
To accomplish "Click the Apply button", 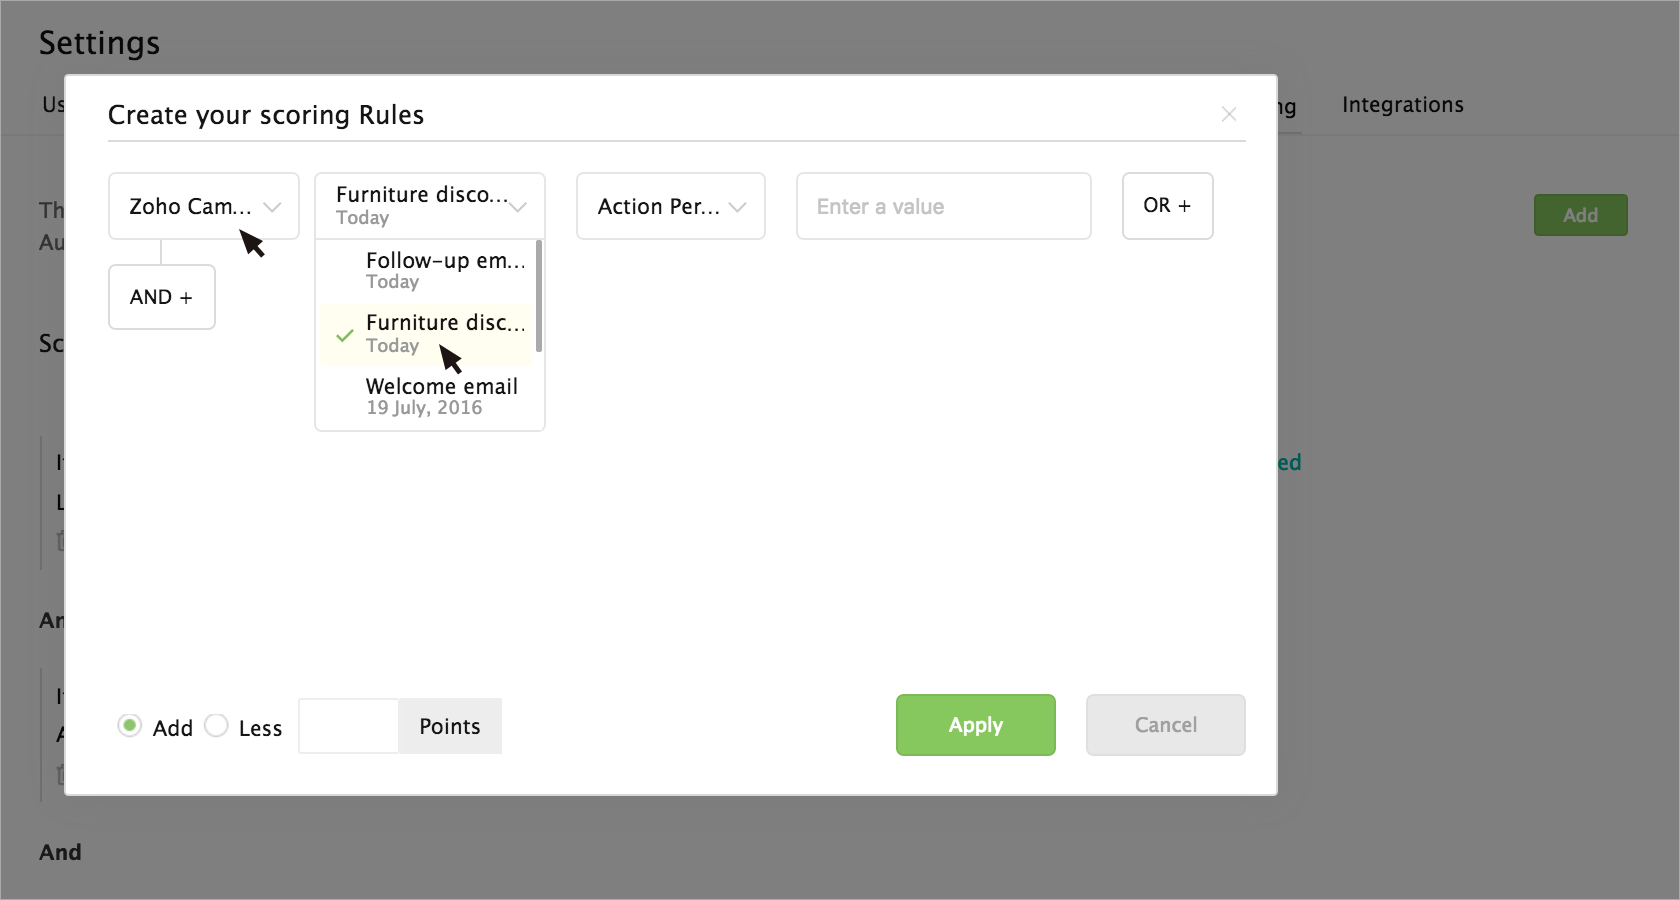I will (976, 725).
